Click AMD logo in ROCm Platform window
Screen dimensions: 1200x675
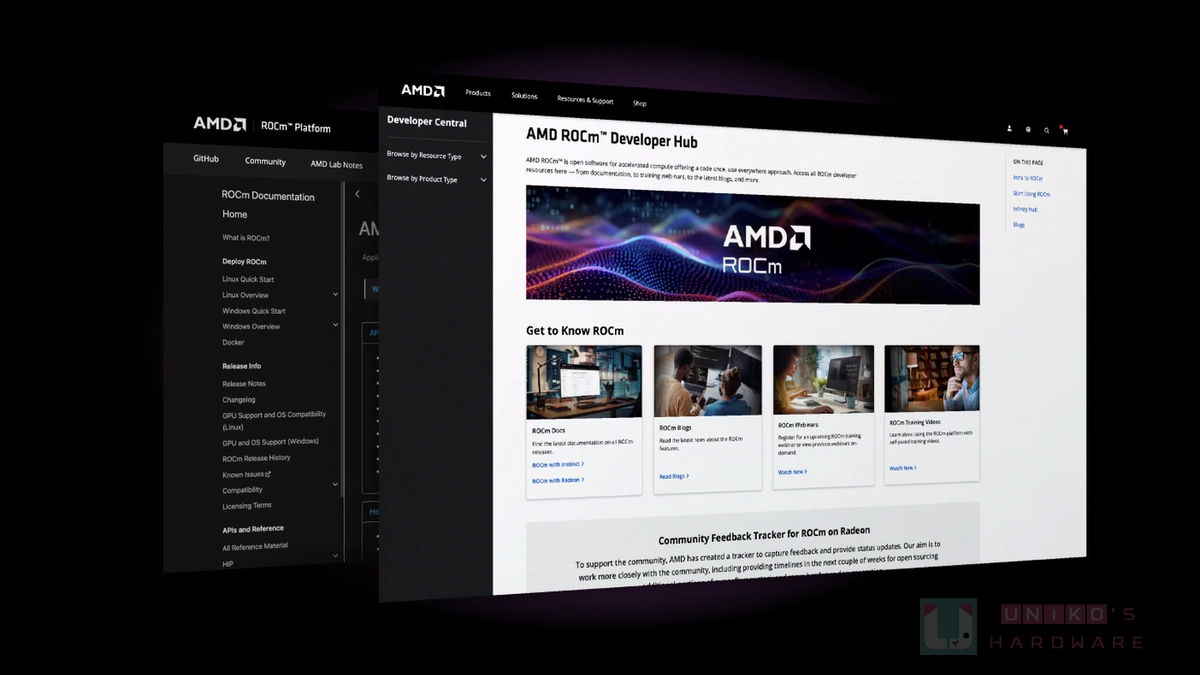tap(219, 124)
